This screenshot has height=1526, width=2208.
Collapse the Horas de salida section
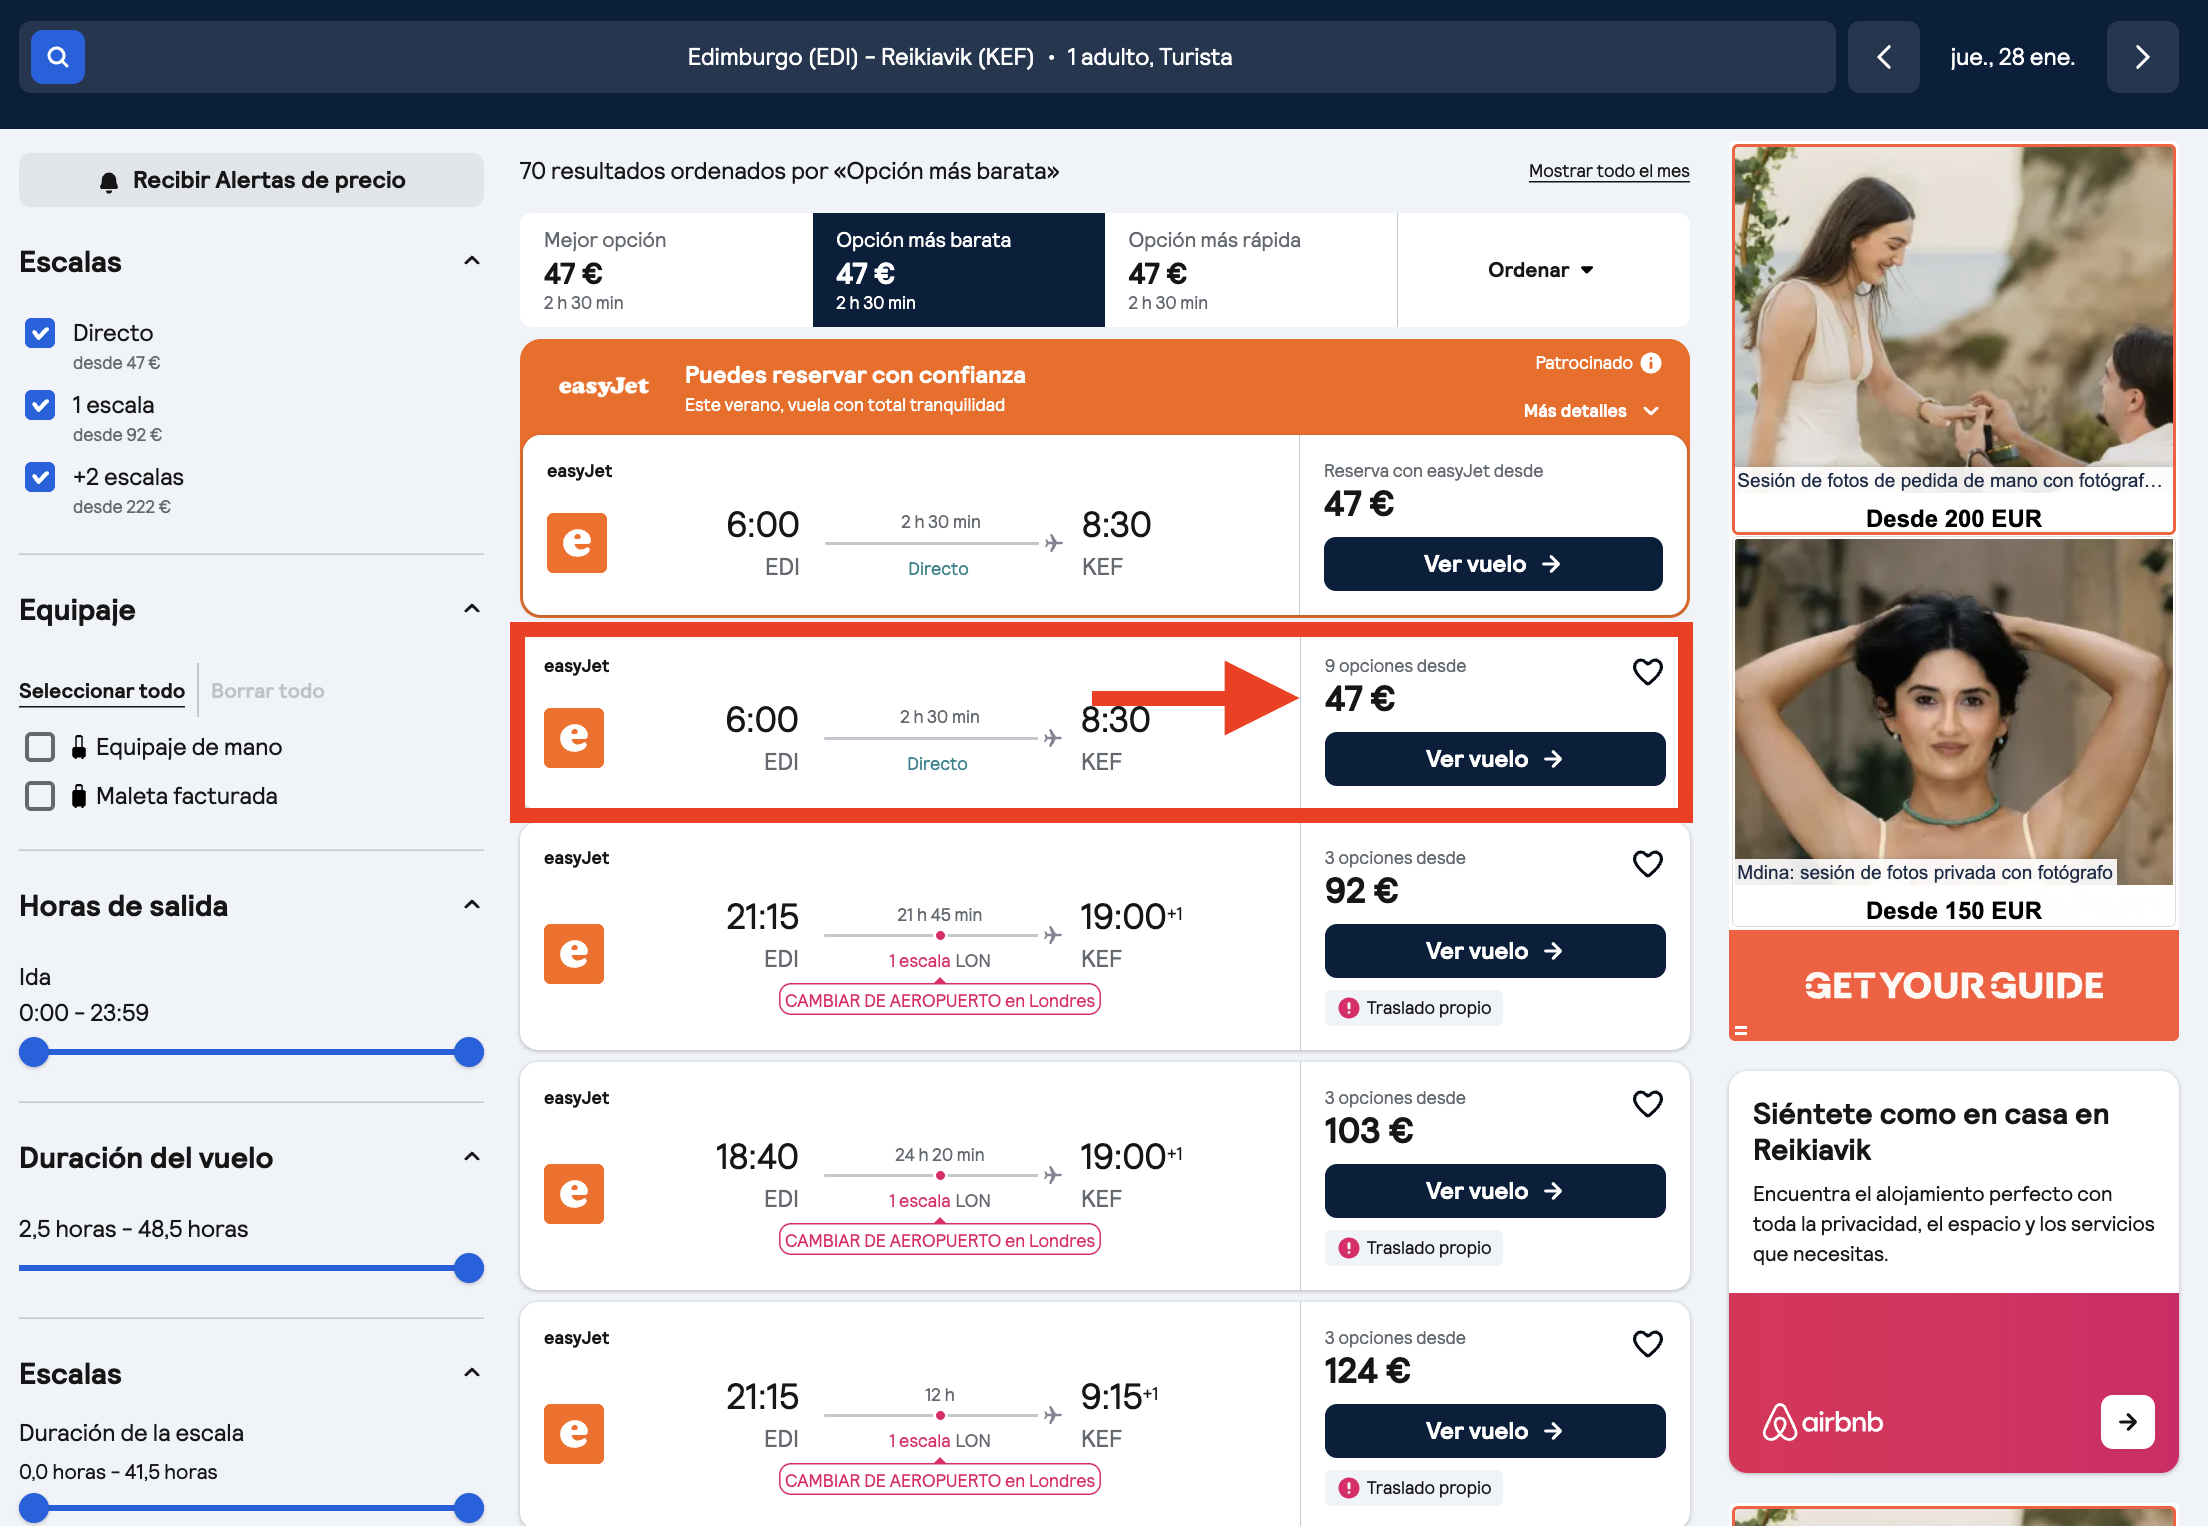(x=472, y=905)
